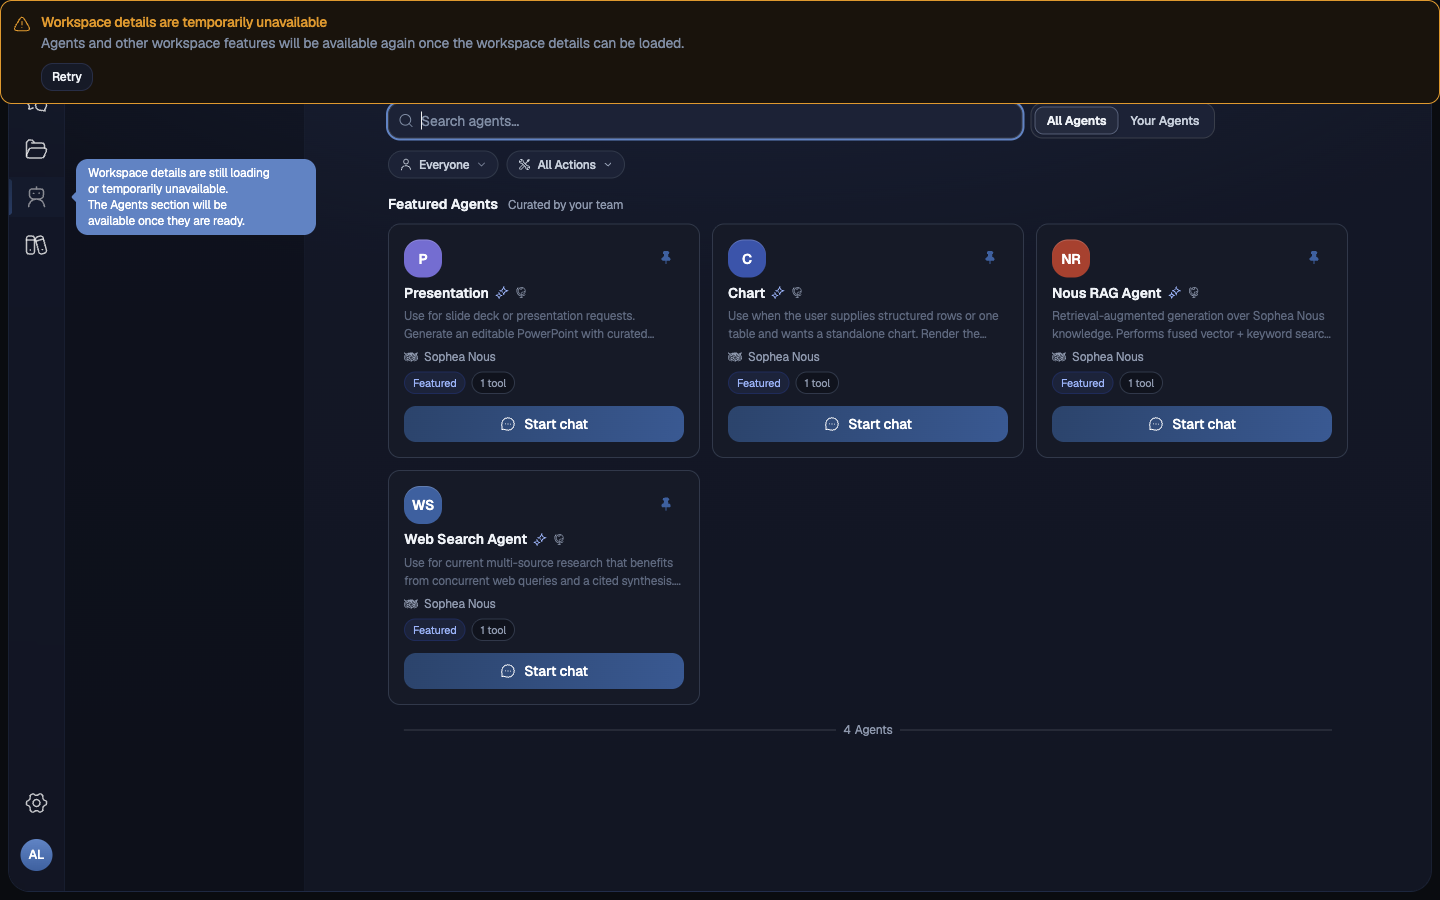Click the pin icon on Chart card

[x=990, y=257]
